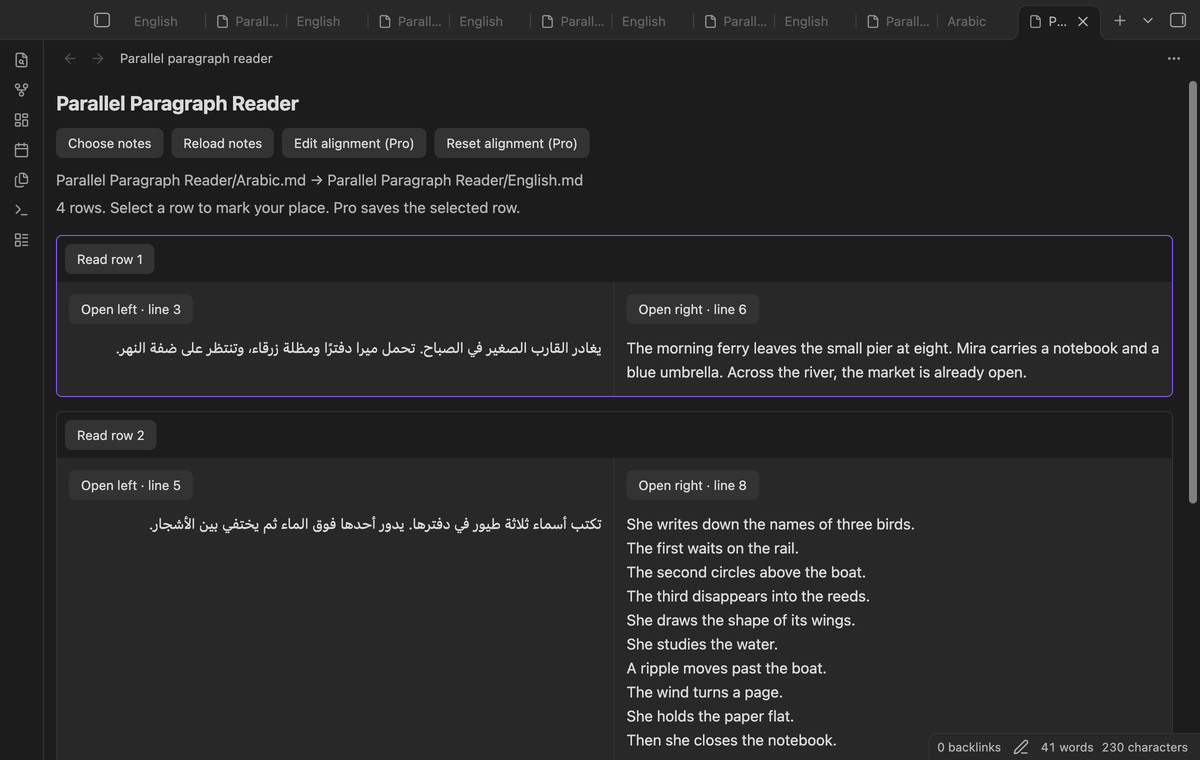The image size is (1200, 760).
Task: Open the quick switcher file-search icon
Action: 21,60
